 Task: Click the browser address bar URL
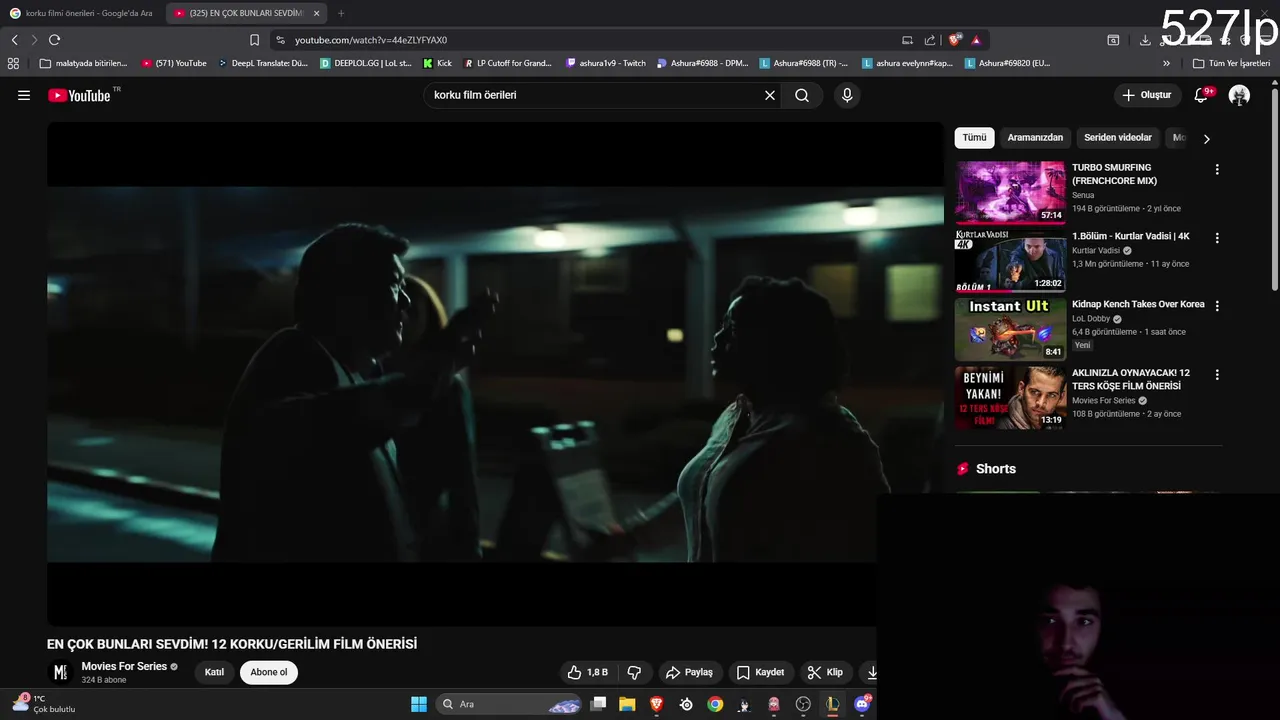[370, 40]
